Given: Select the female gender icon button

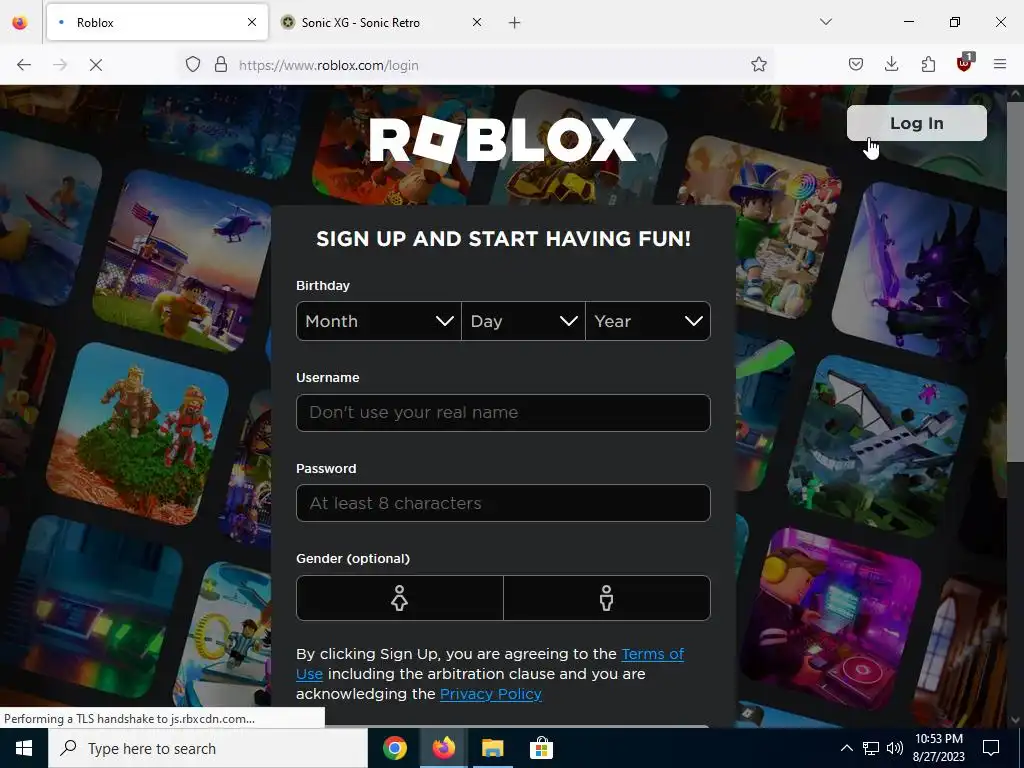Looking at the screenshot, I should click(400, 598).
